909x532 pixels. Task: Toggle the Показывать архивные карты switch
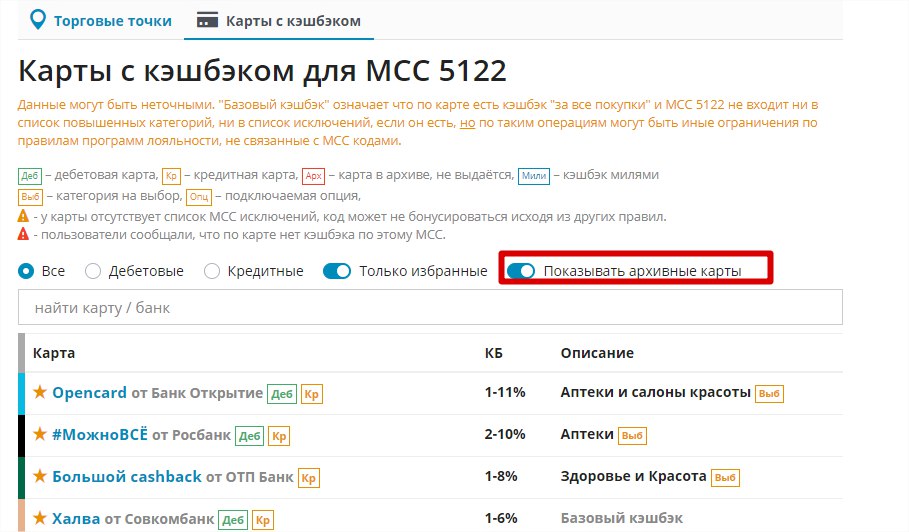521,271
